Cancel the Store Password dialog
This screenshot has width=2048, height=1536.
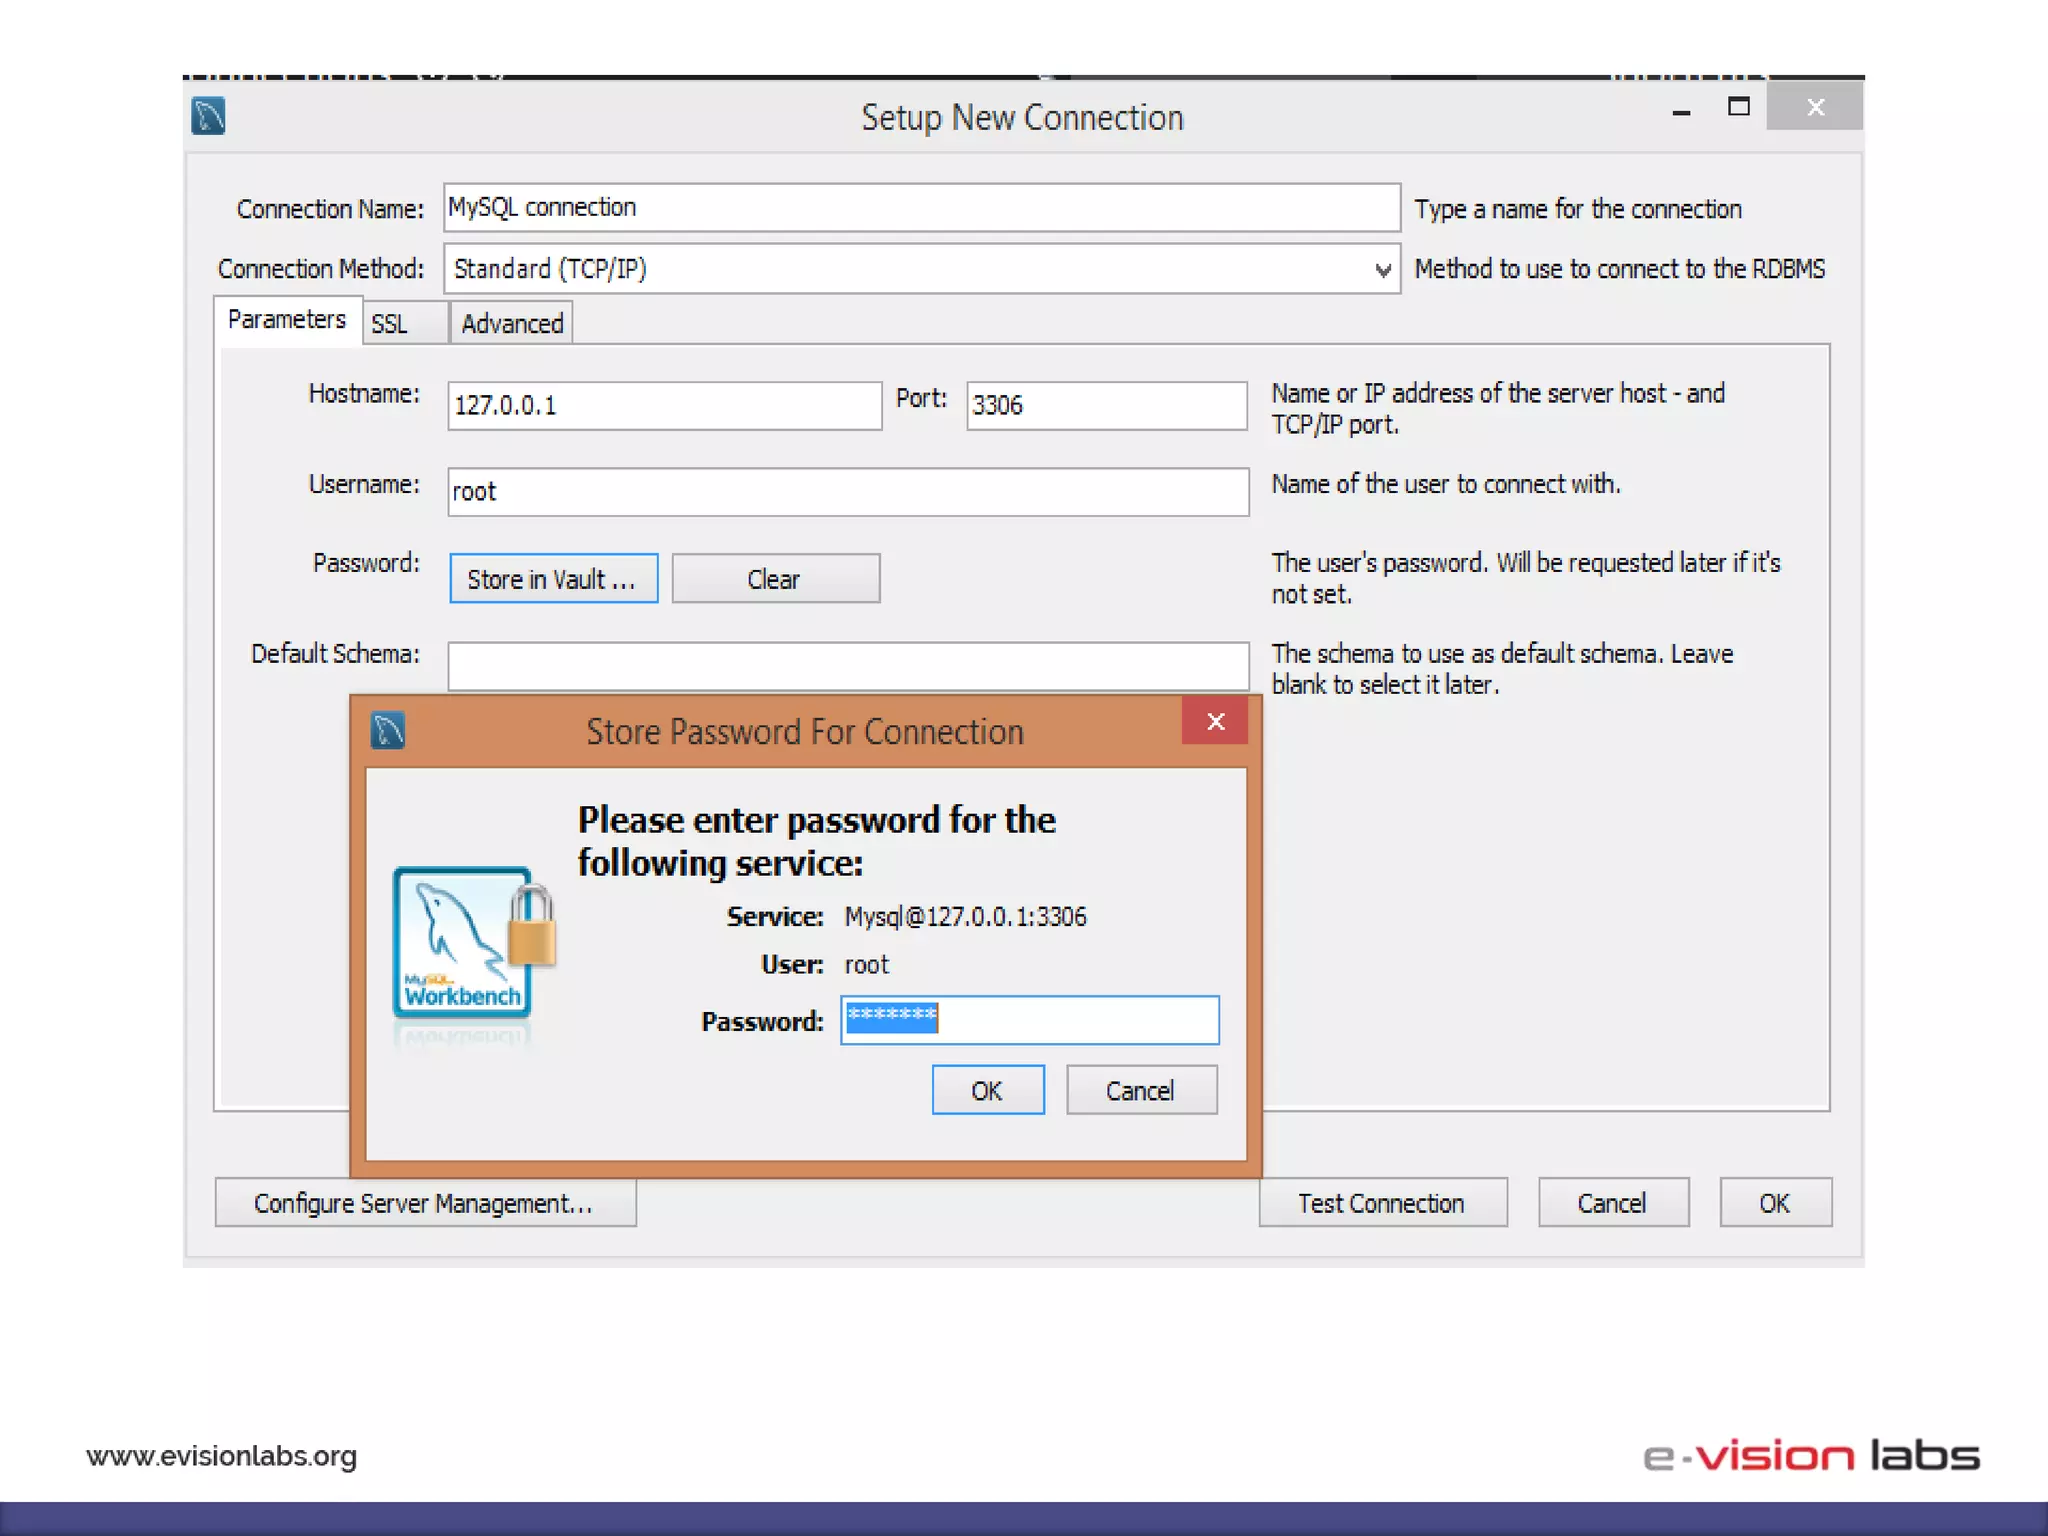click(x=1140, y=1091)
